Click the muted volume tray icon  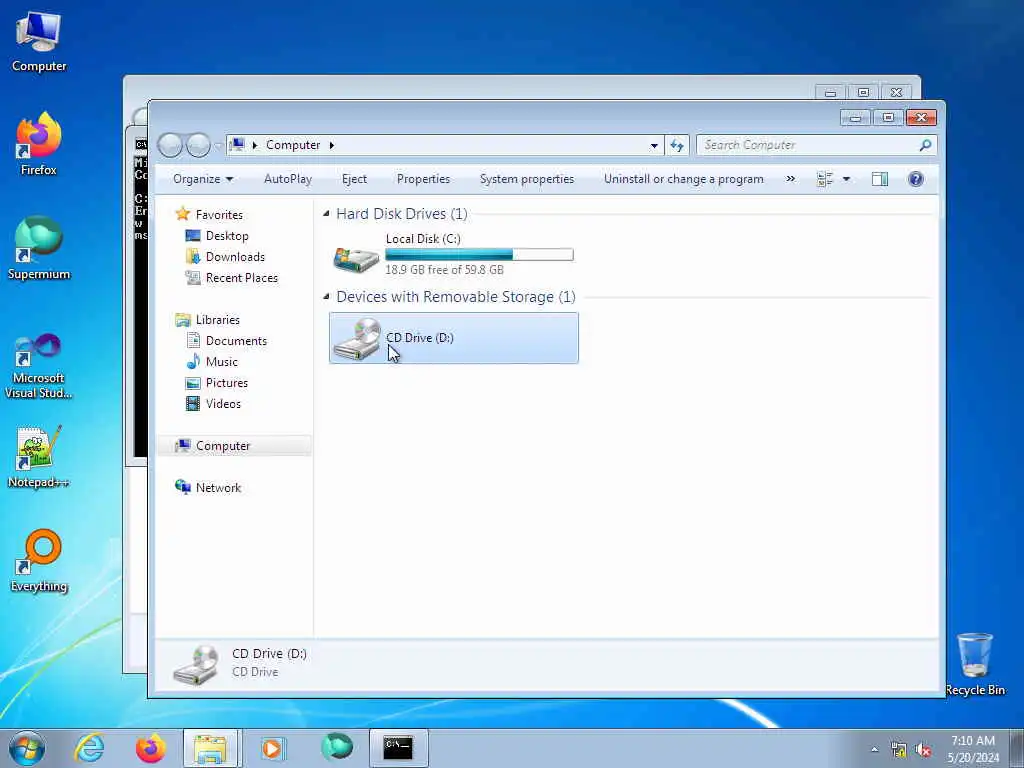click(x=923, y=750)
